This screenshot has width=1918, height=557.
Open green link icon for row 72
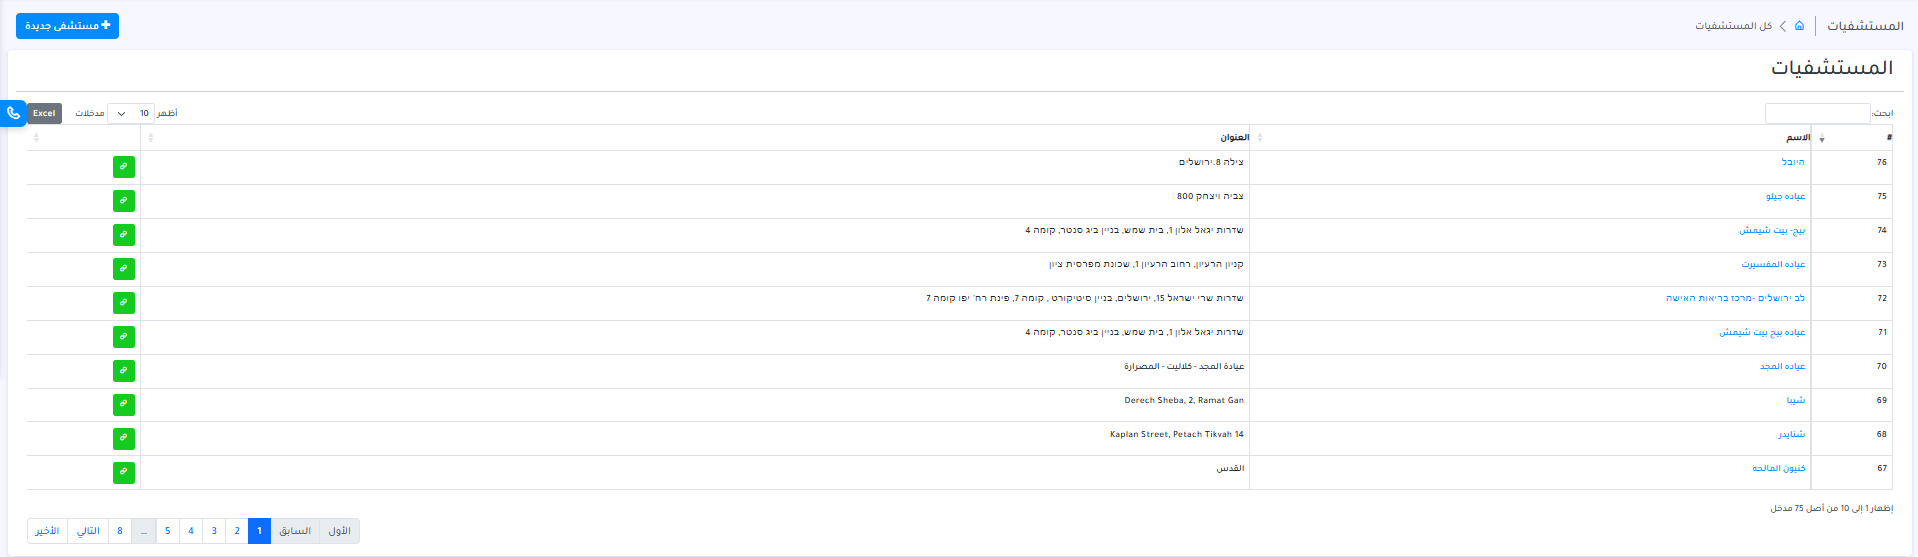point(124,303)
